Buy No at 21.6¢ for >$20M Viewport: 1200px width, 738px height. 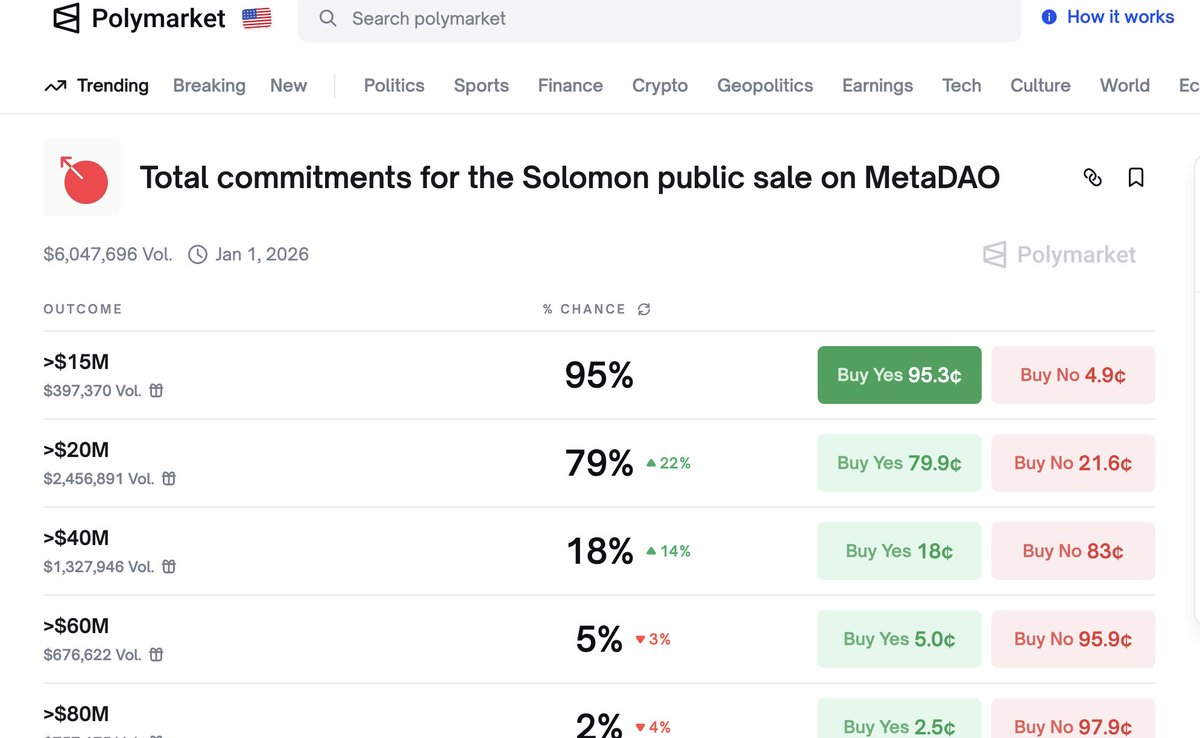(1073, 463)
